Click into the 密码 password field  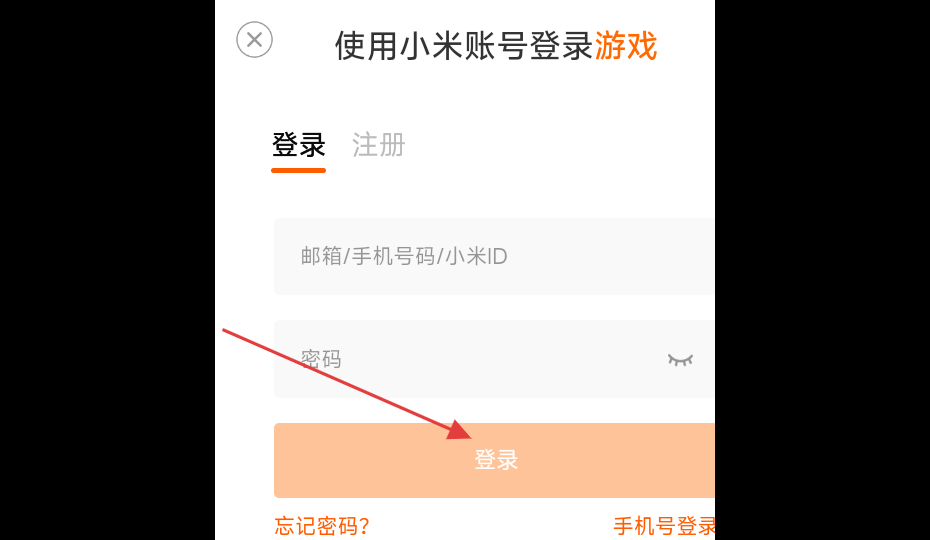(x=494, y=359)
